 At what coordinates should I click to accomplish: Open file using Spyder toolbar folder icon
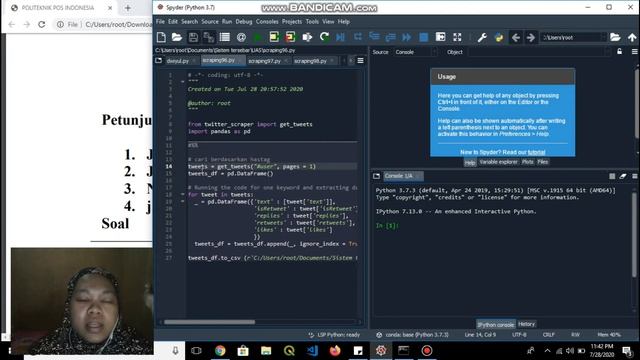177,37
